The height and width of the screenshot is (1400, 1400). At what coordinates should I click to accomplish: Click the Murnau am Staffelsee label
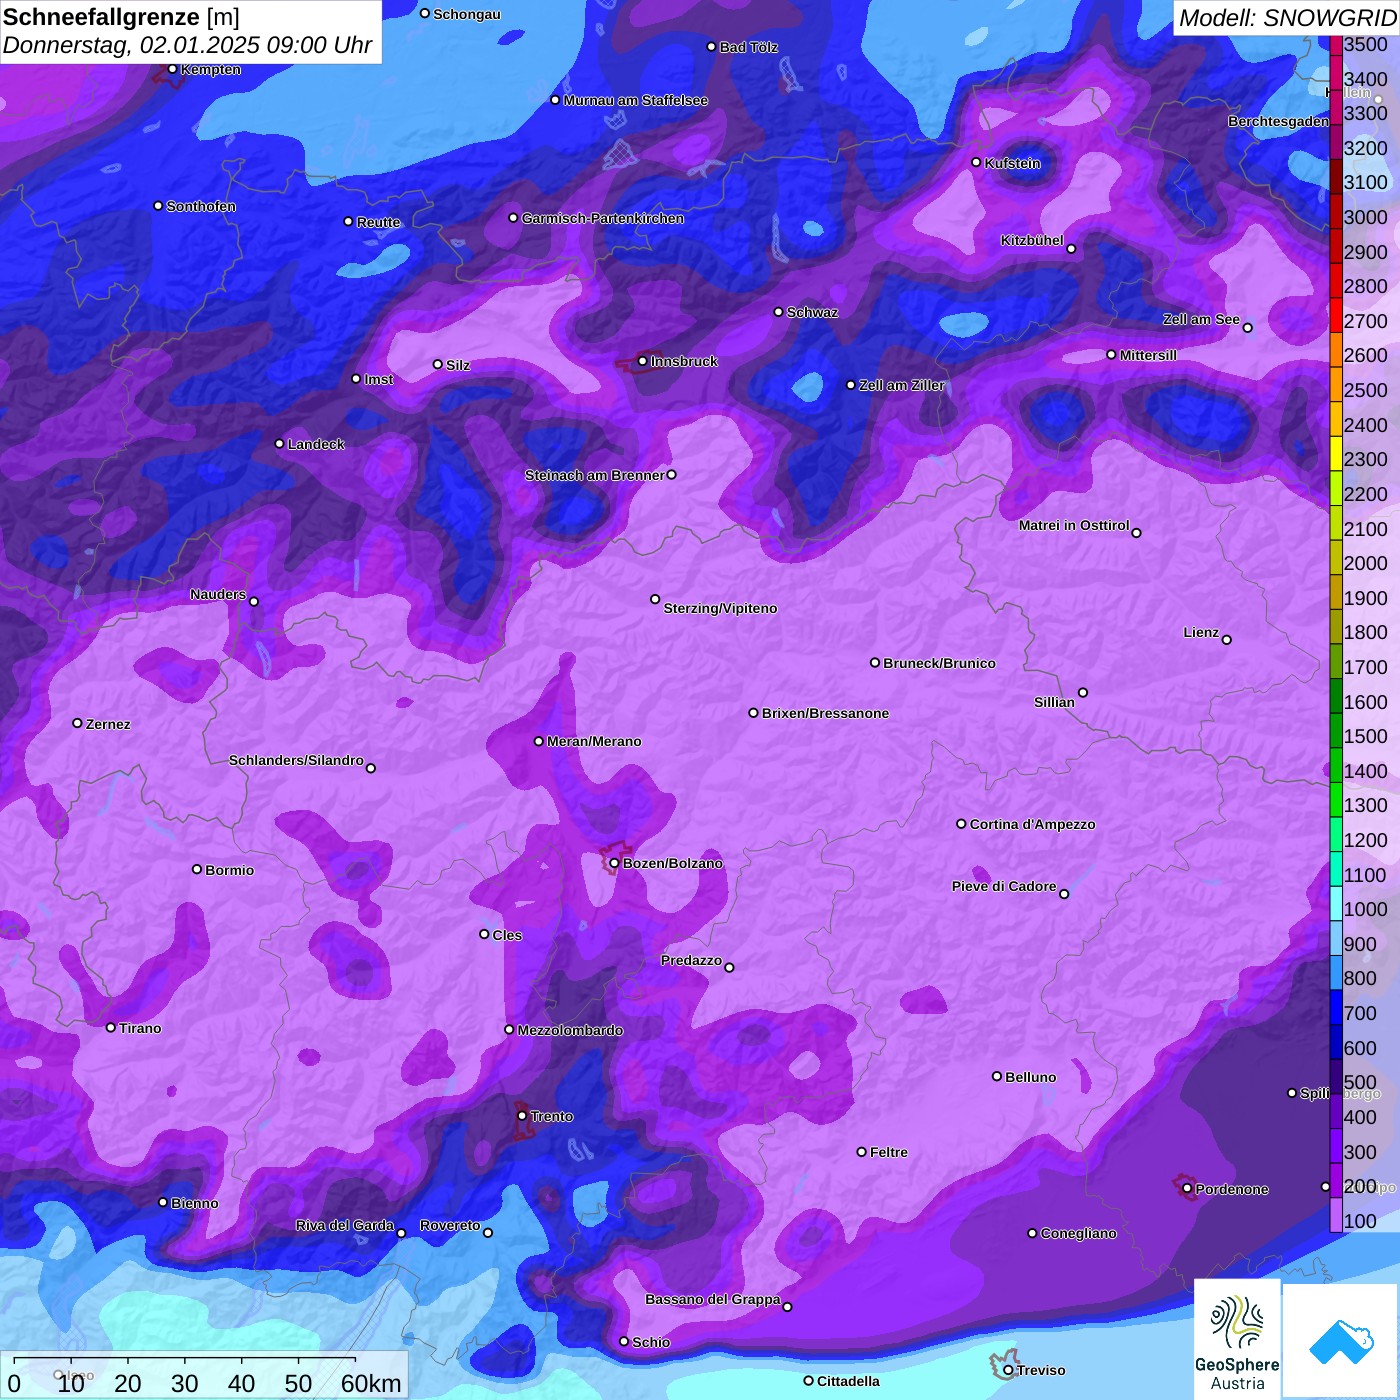(x=635, y=100)
